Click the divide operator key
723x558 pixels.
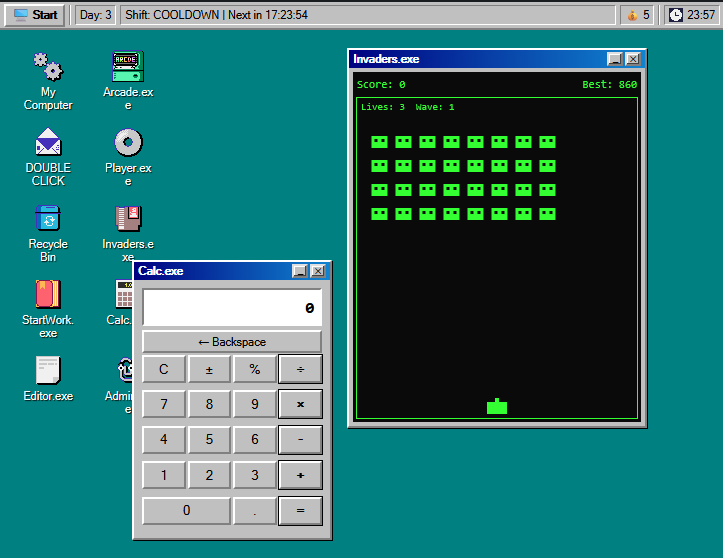click(x=300, y=369)
